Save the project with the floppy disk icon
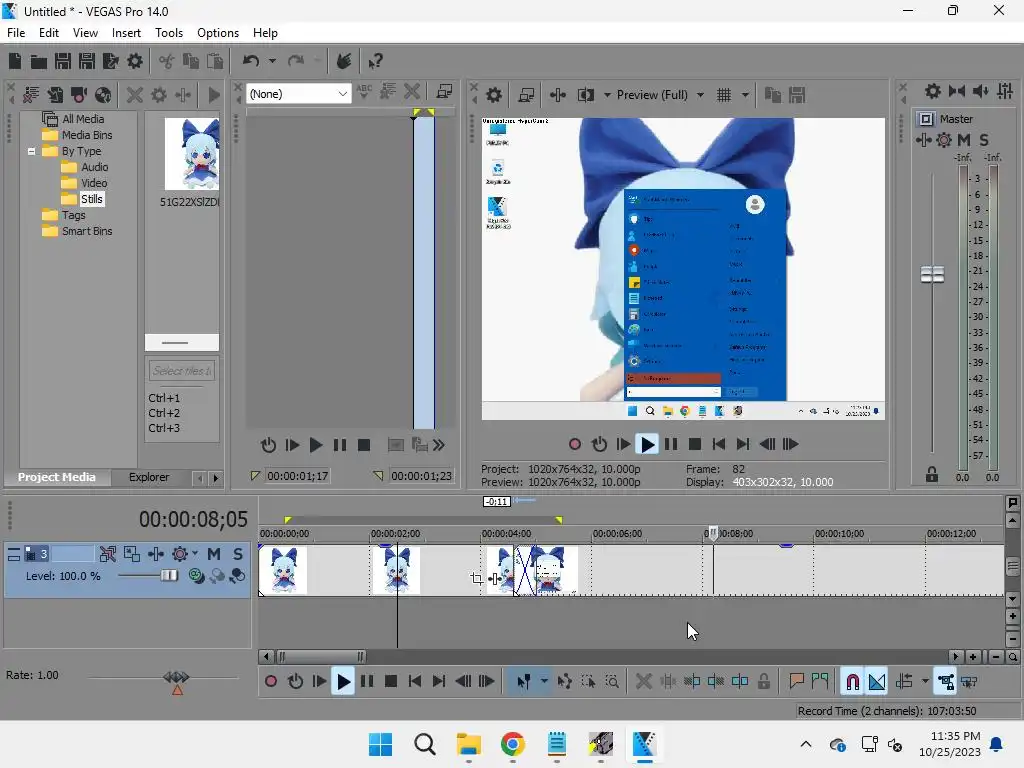 (63, 61)
